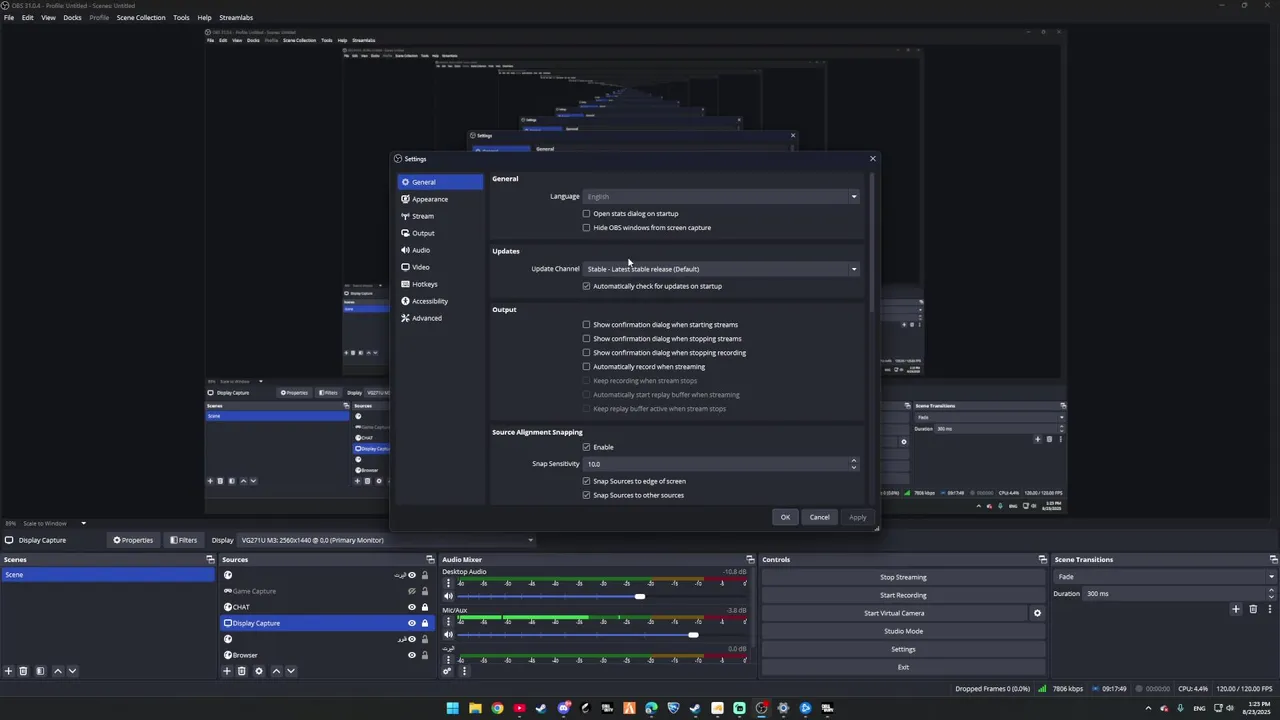Open the Language dropdown

tap(721, 196)
